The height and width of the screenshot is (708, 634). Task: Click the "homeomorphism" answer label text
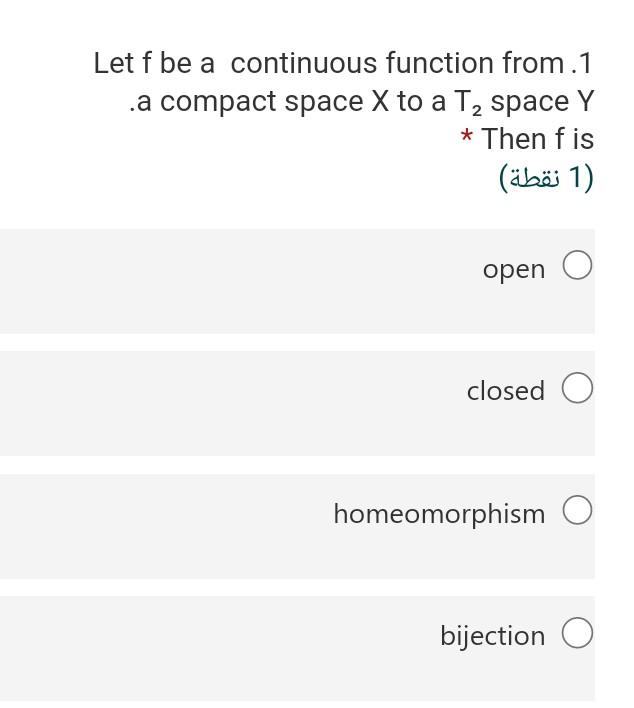tap(439, 514)
